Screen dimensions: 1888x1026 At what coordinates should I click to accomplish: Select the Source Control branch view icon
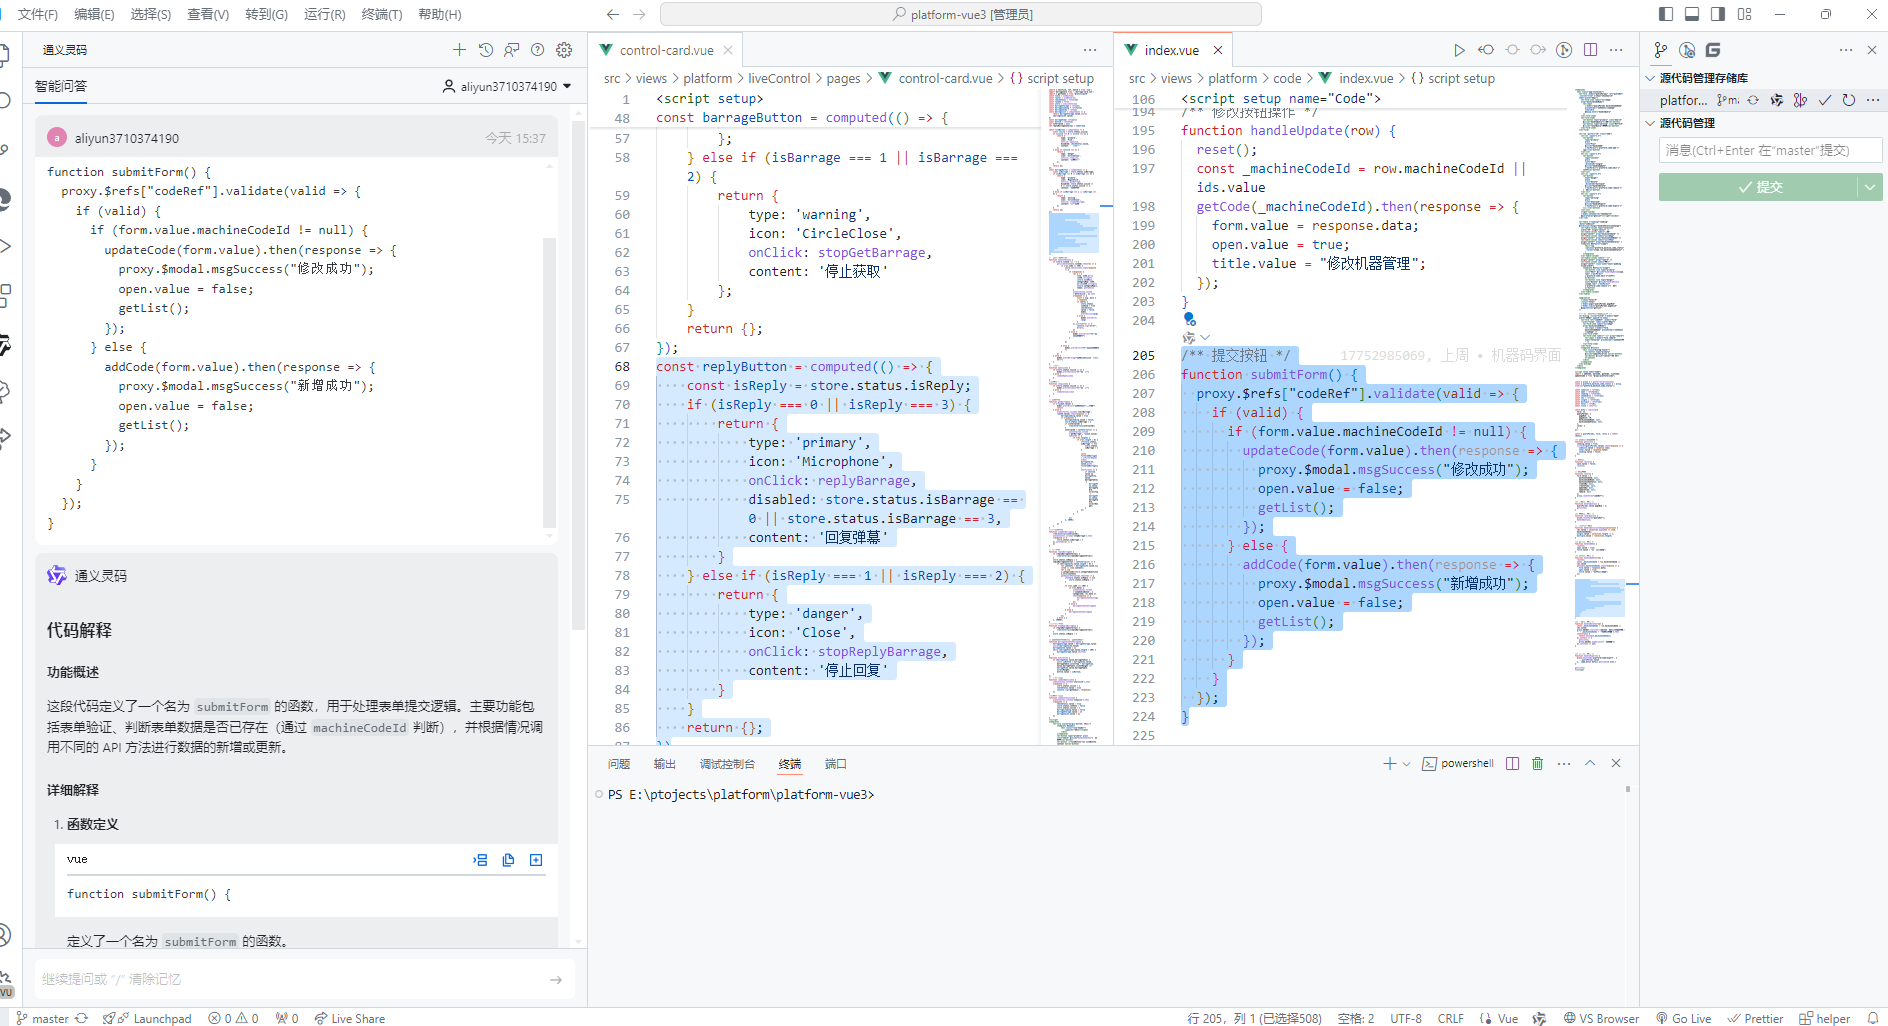coord(1661,50)
